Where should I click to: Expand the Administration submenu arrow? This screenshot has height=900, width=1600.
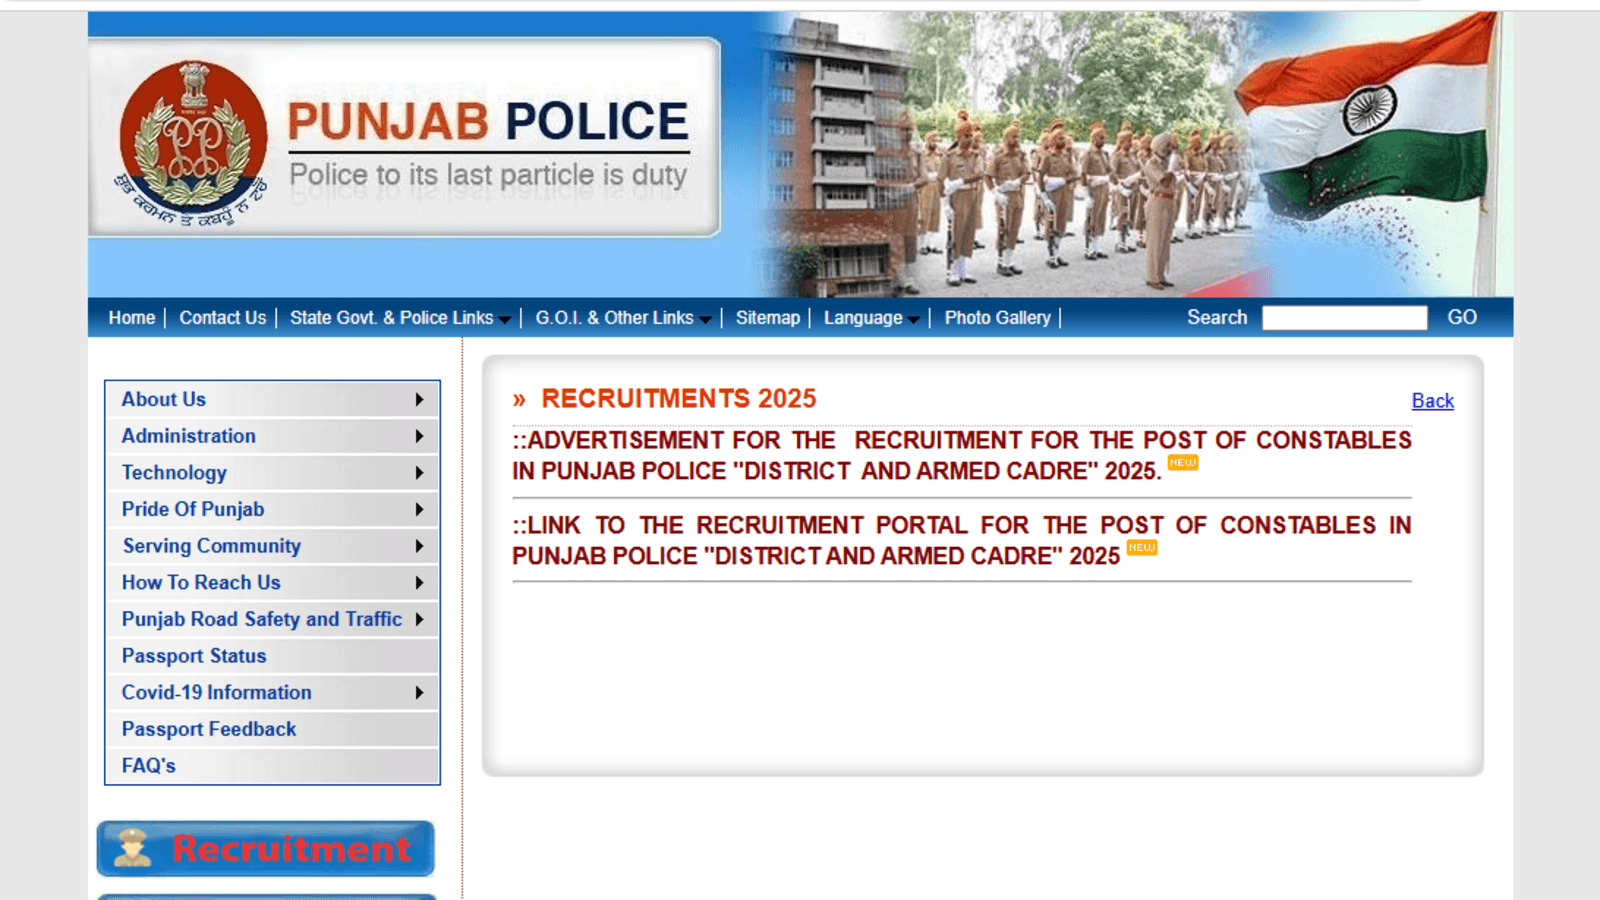pos(419,436)
